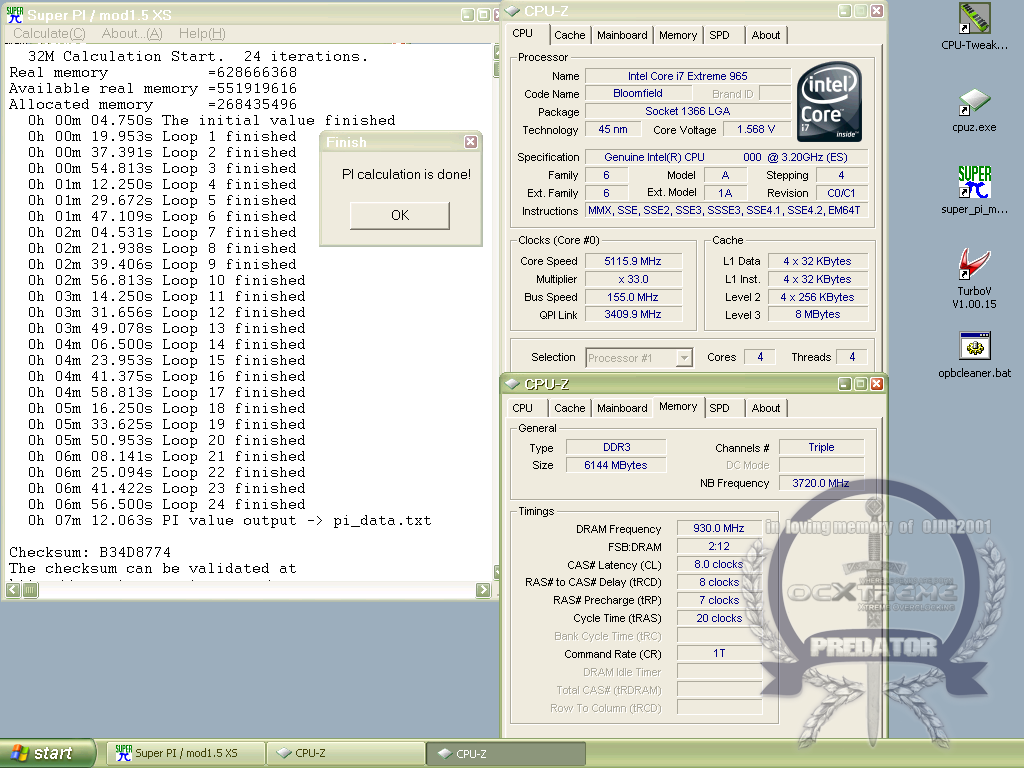The image size is (1024, 768).
Task: Click the Checksum: B34D8774 line
Action: [x=90, y=552]
